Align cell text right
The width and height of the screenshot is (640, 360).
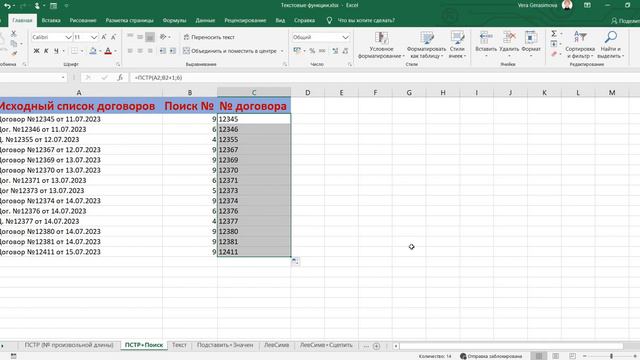[150, 51]
